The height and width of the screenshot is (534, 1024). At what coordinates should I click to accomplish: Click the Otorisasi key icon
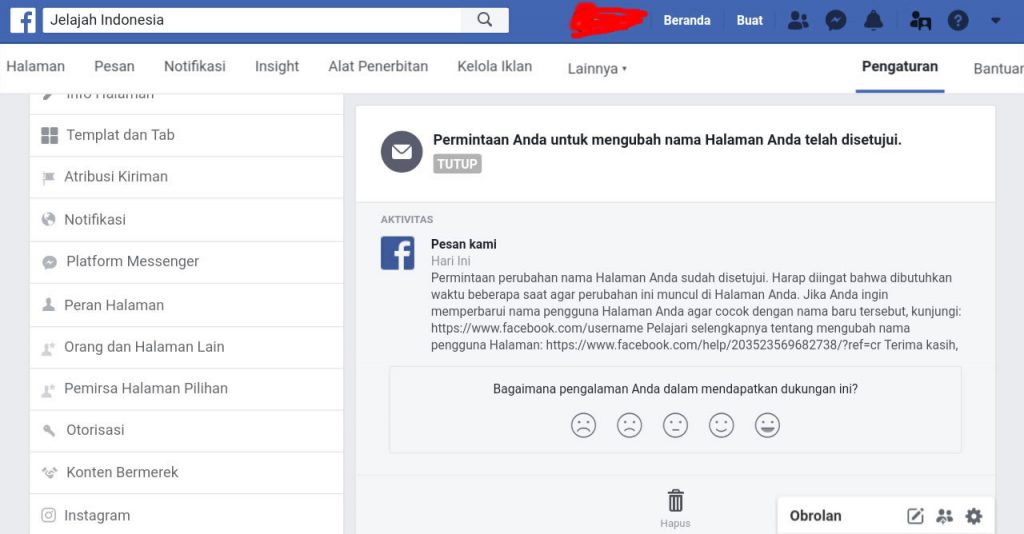click(x=49, y=431)
